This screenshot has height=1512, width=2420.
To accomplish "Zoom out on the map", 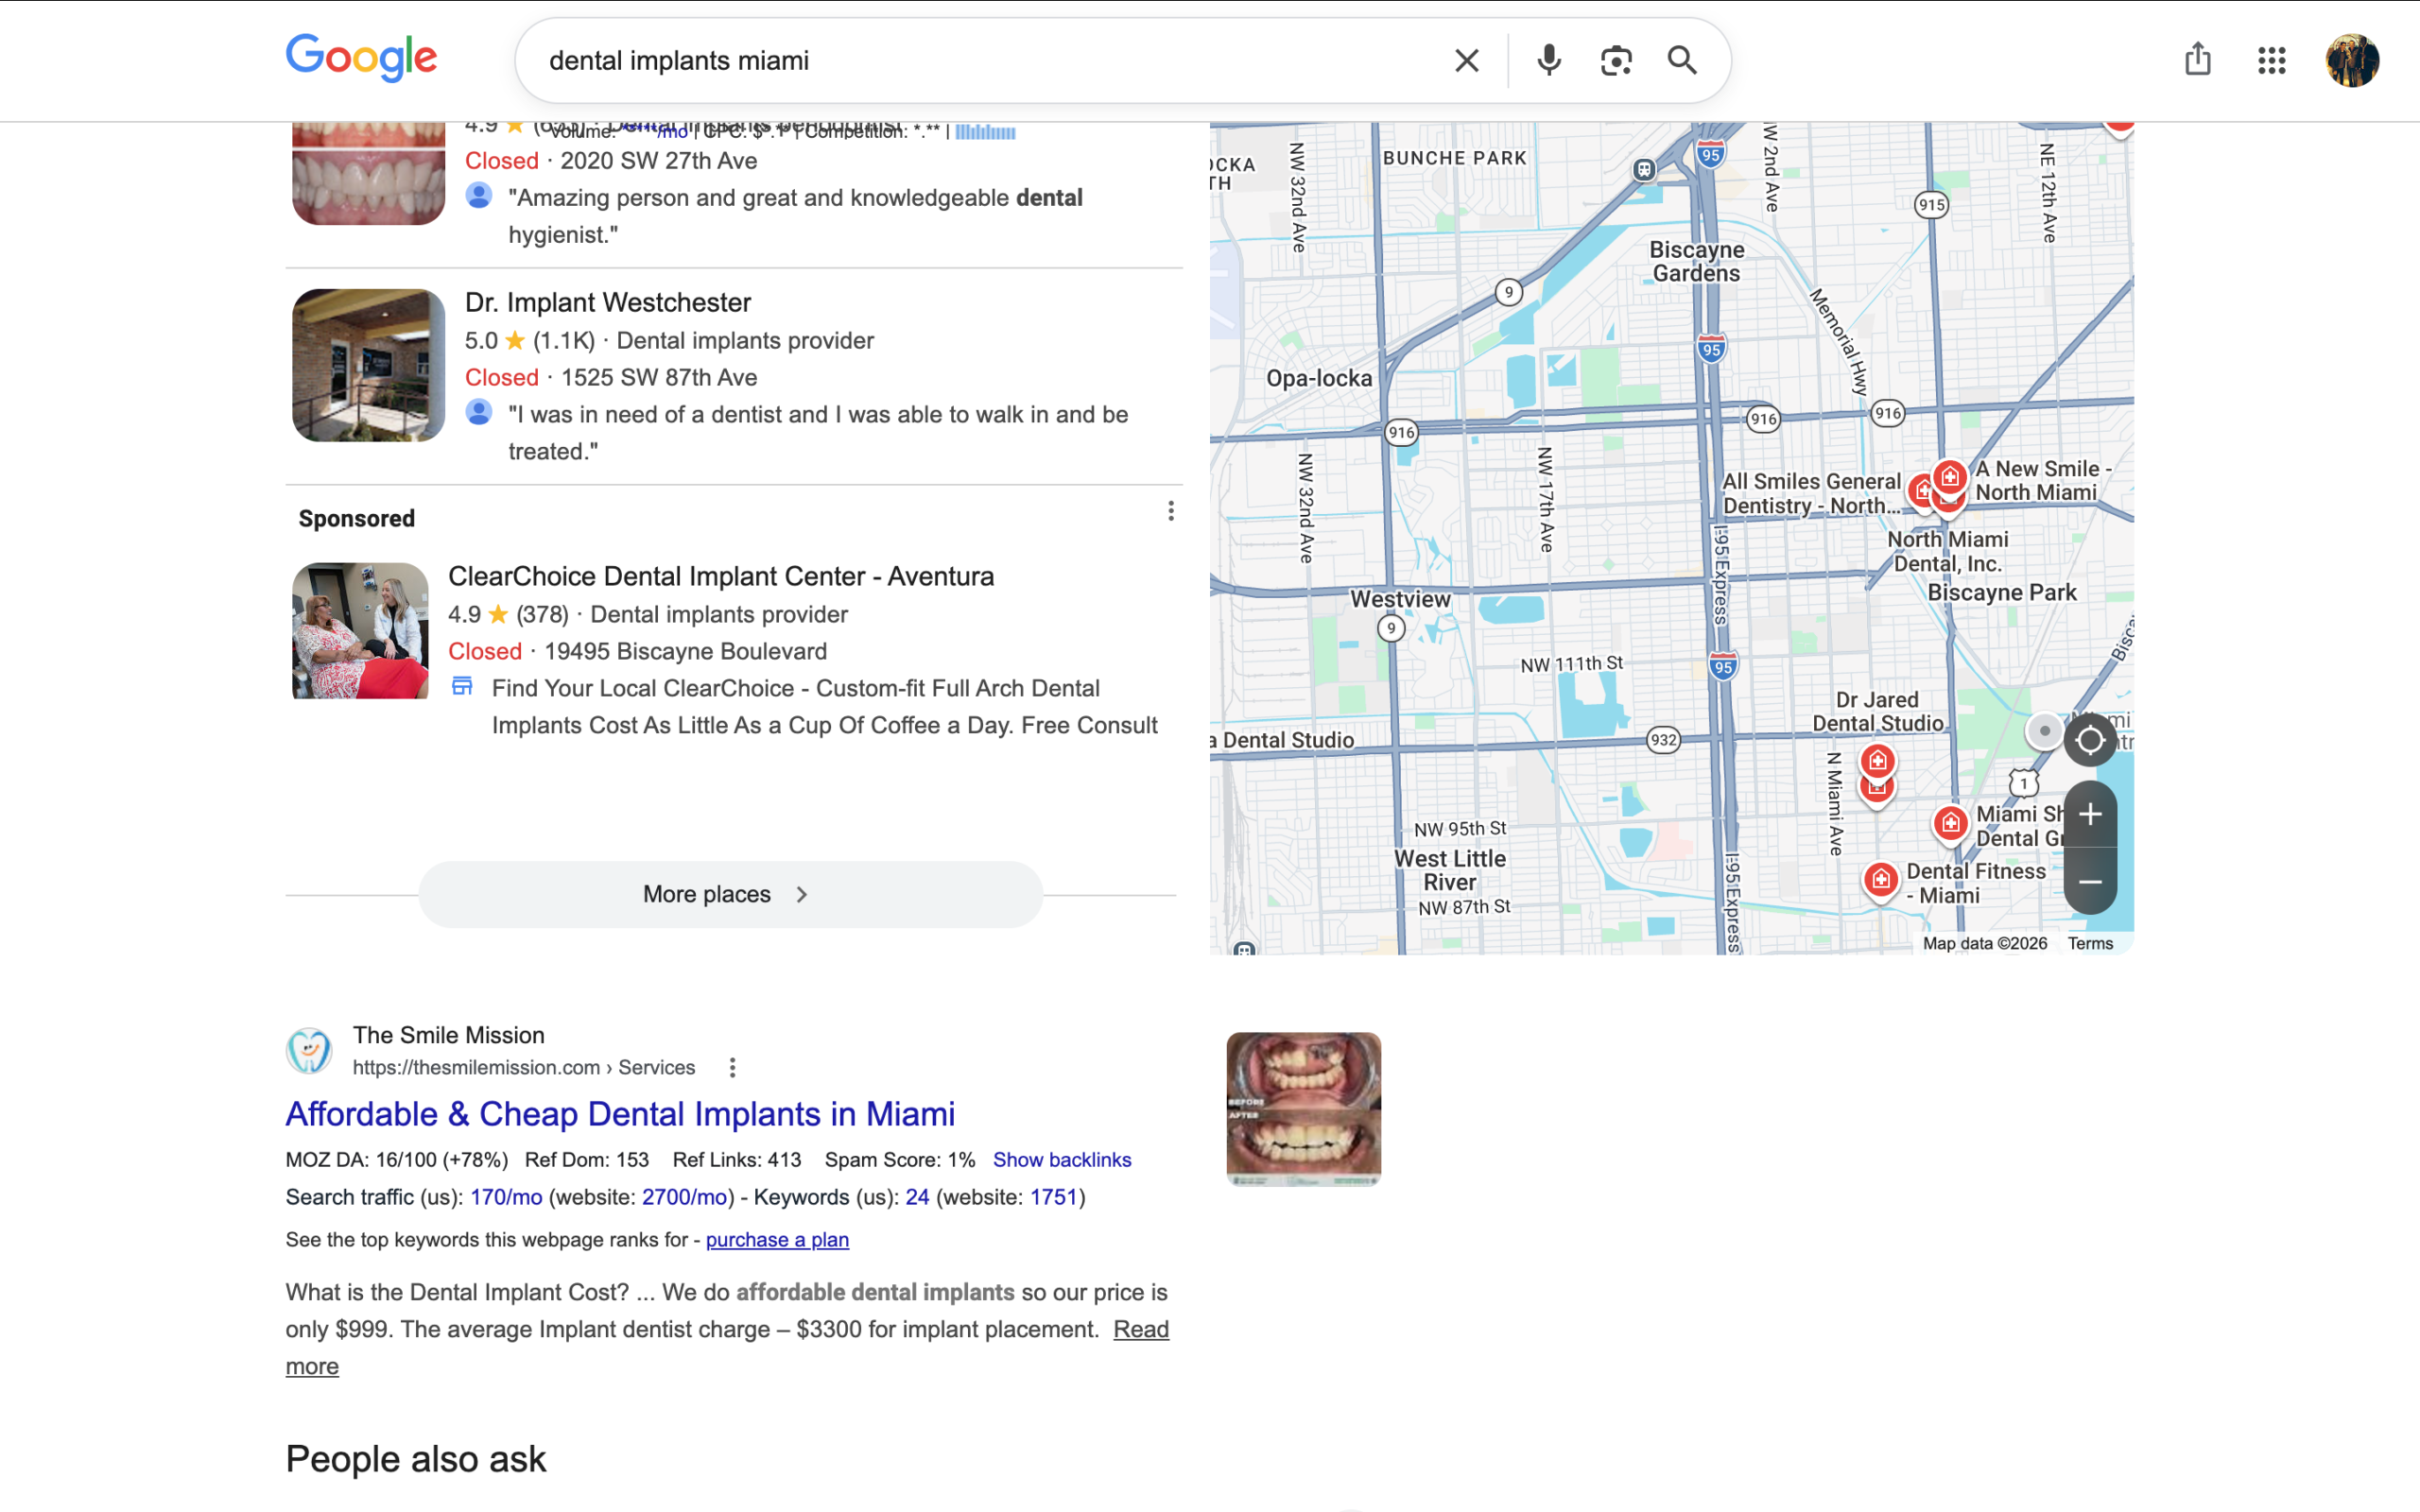I will (x=2090, y=881).
